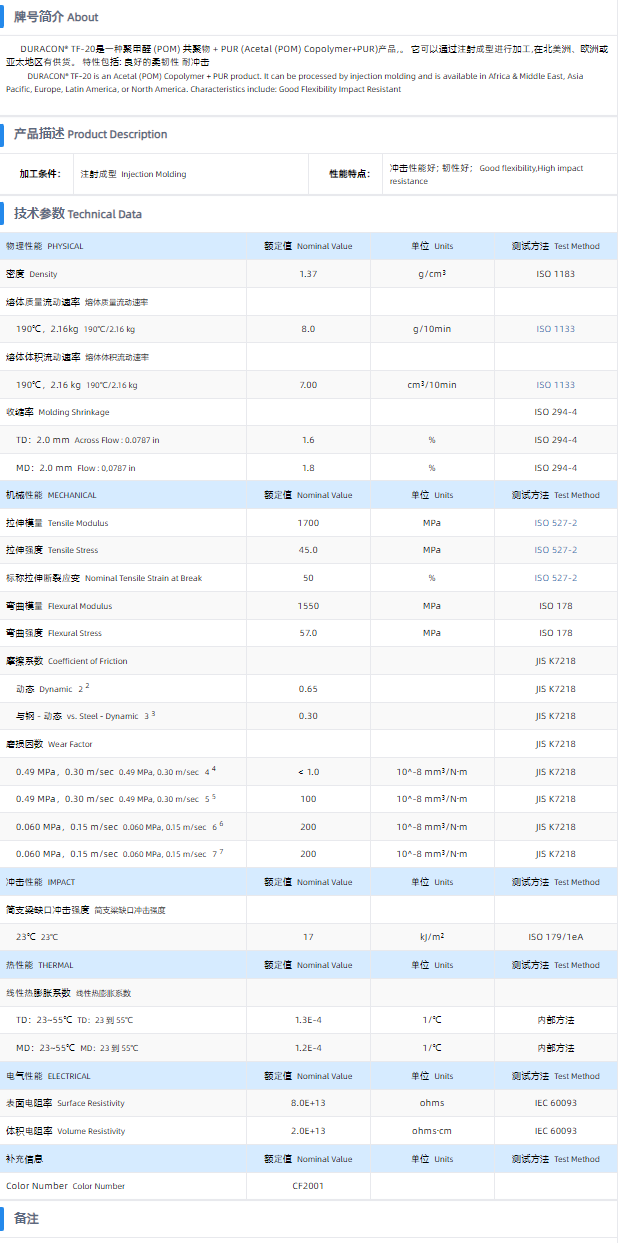Click the Technical Data section heading
This screenshot has width=618, height=1243.
coord(78,213)
